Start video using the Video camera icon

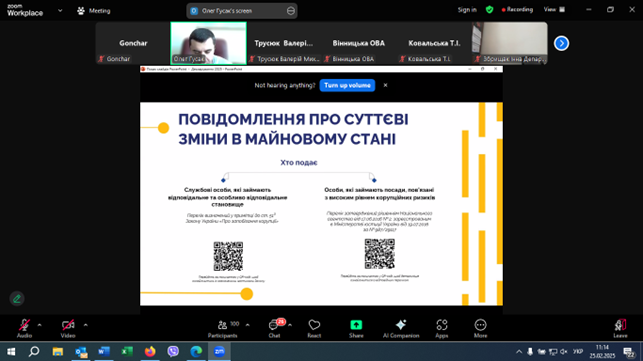pyautogui.click(x=68, y=328)
